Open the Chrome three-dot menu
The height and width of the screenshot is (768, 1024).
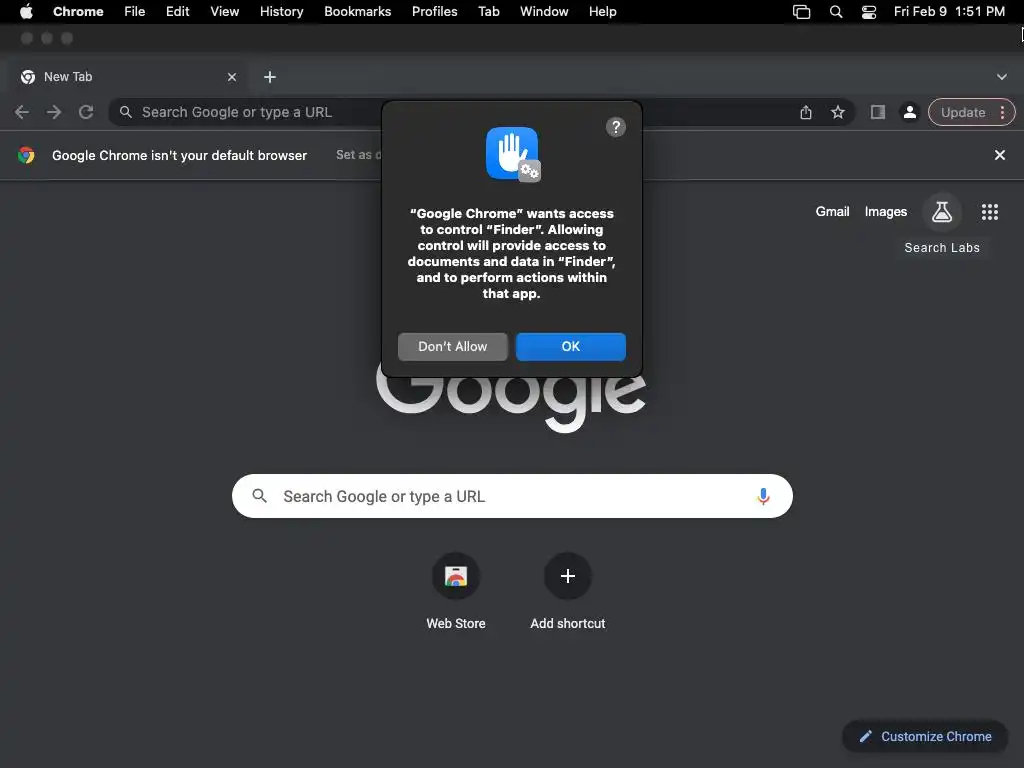[x=1002, y=112]
